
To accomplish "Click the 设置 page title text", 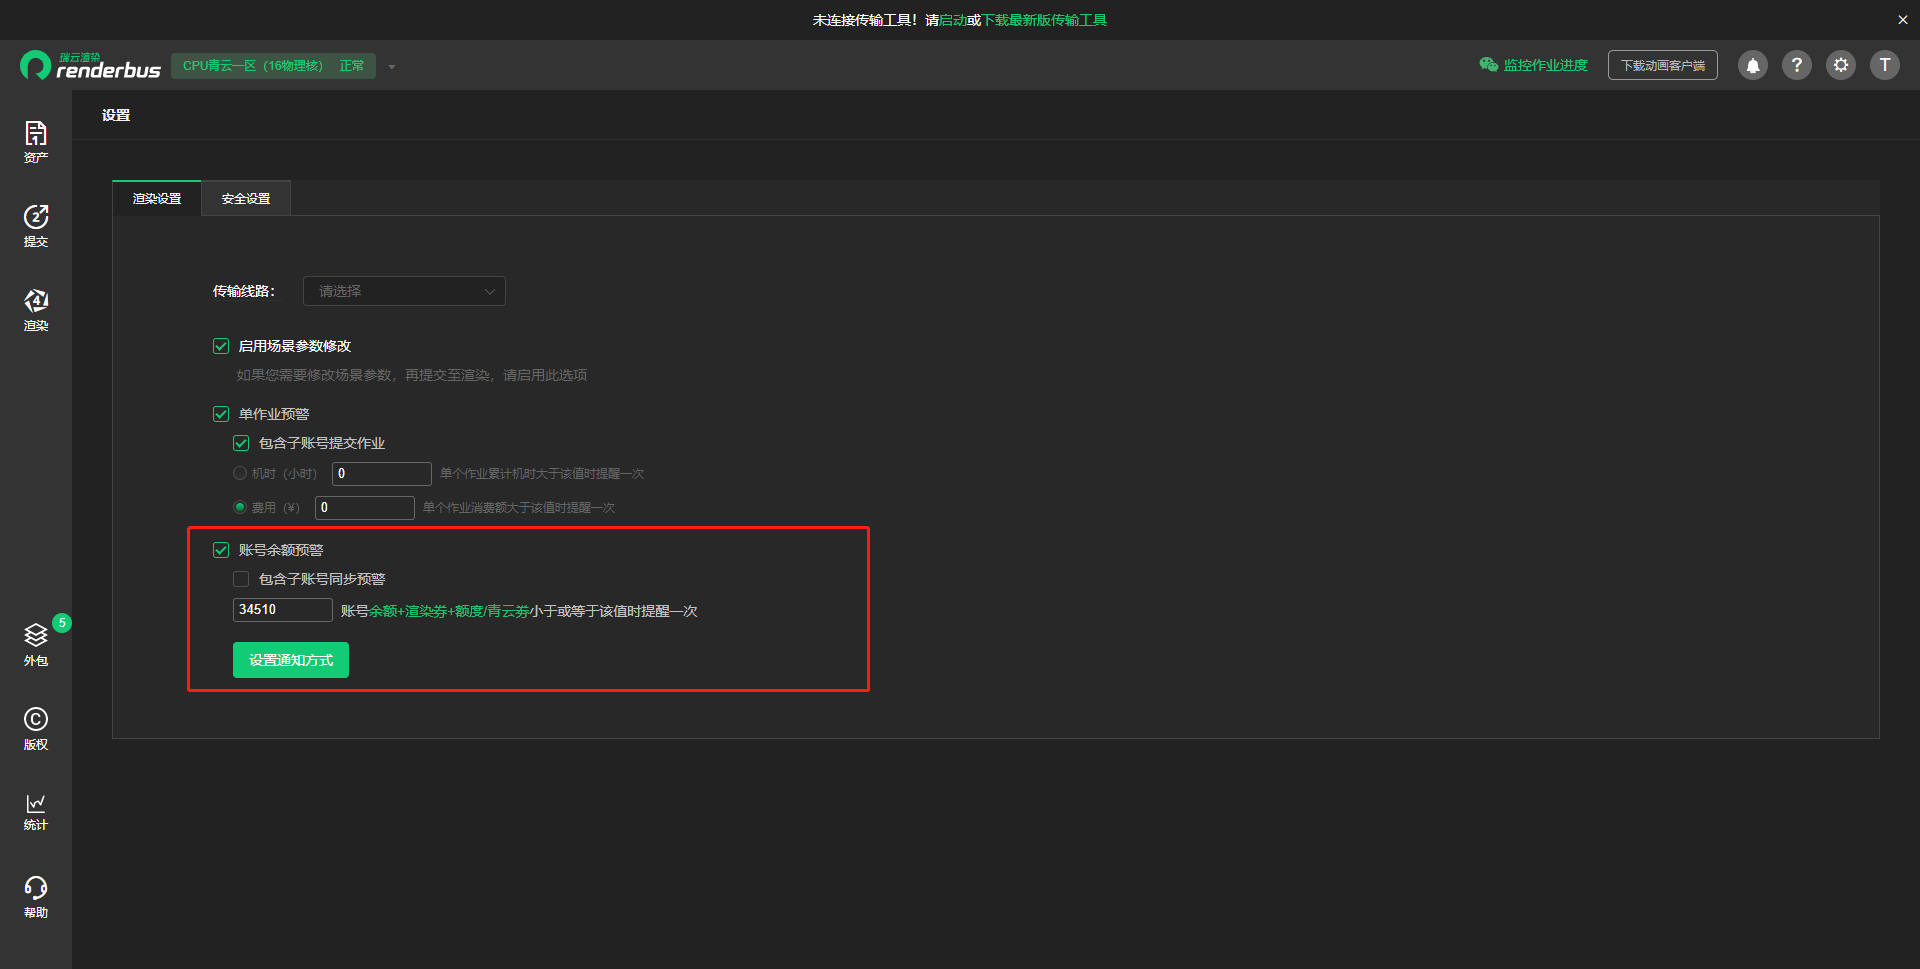I will click(116, 115).
